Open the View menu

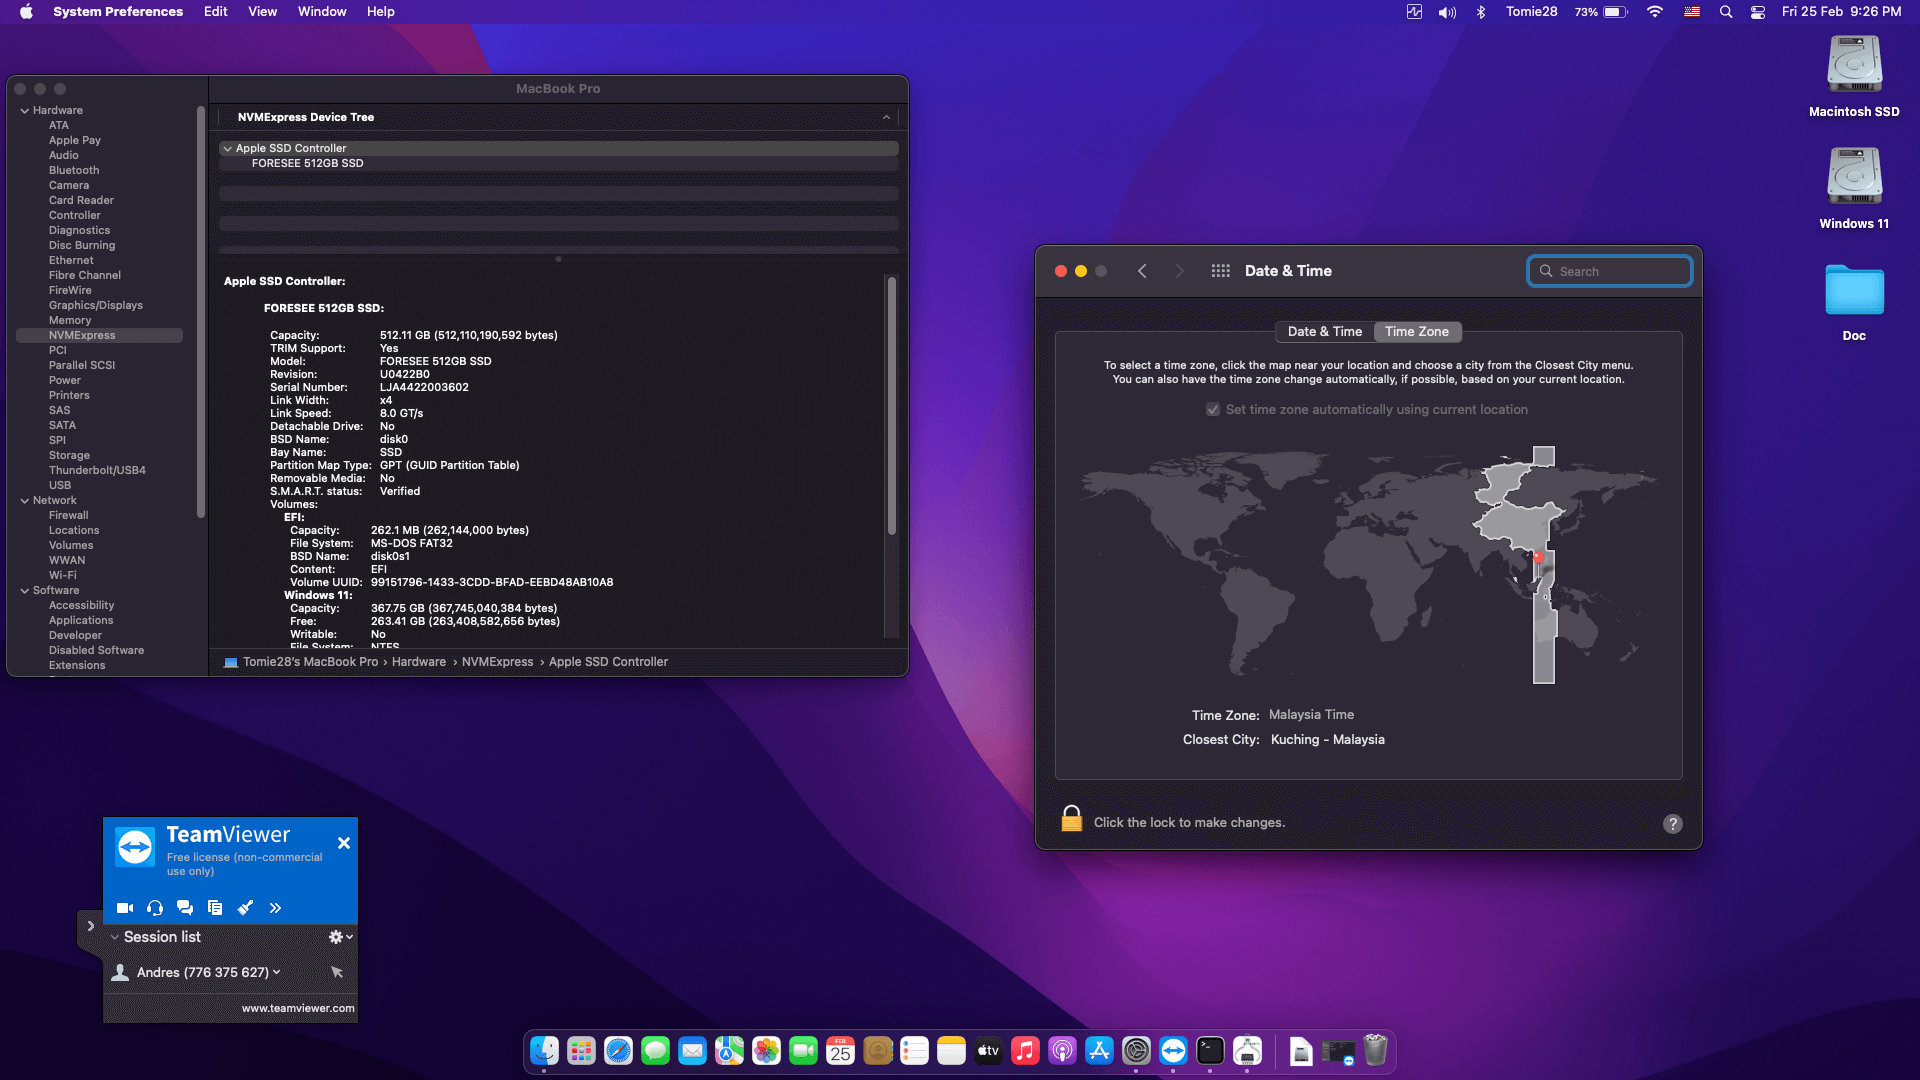click(263, 12)
